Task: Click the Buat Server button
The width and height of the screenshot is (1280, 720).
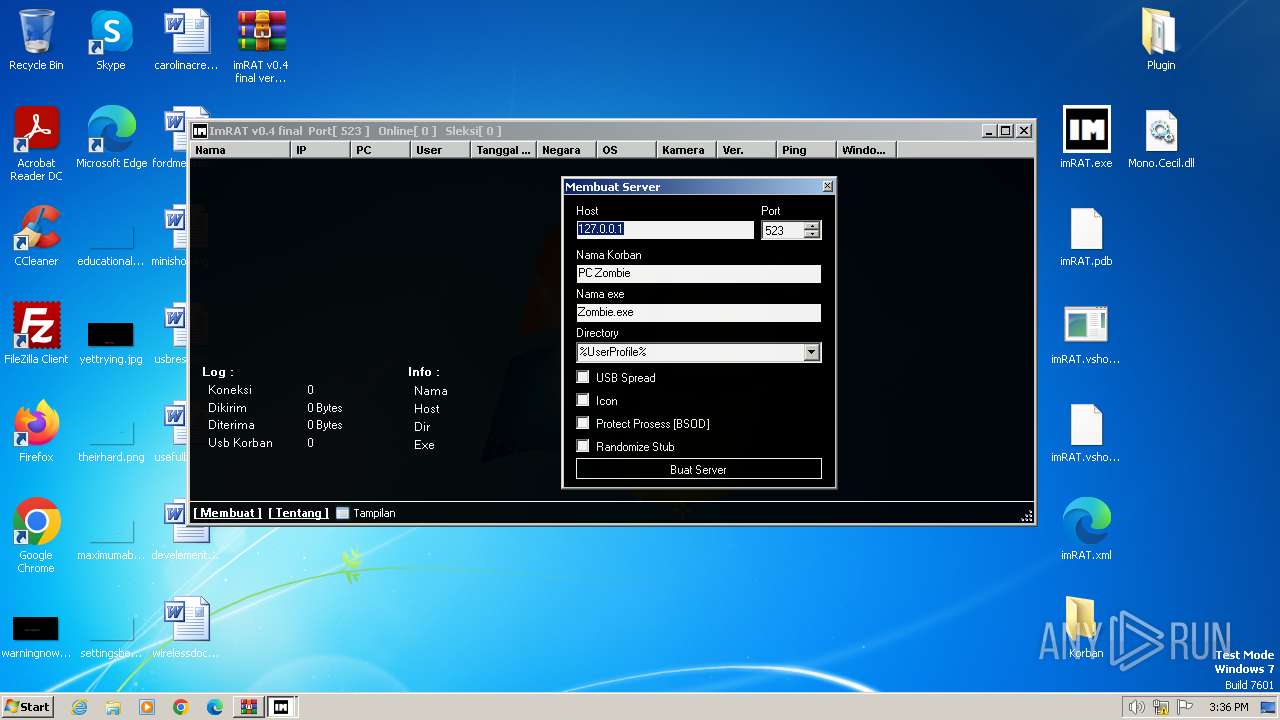Action: pyautogui.click(x=698, y=469)
